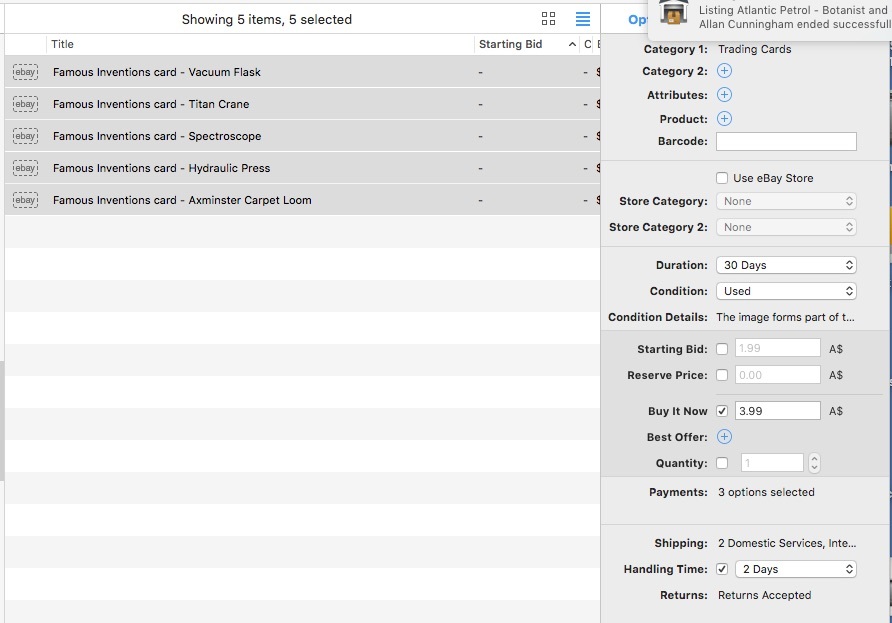Click eBay icon for Spectroscope listing
Screen dimensions: 892x623
tap(25, 135)
